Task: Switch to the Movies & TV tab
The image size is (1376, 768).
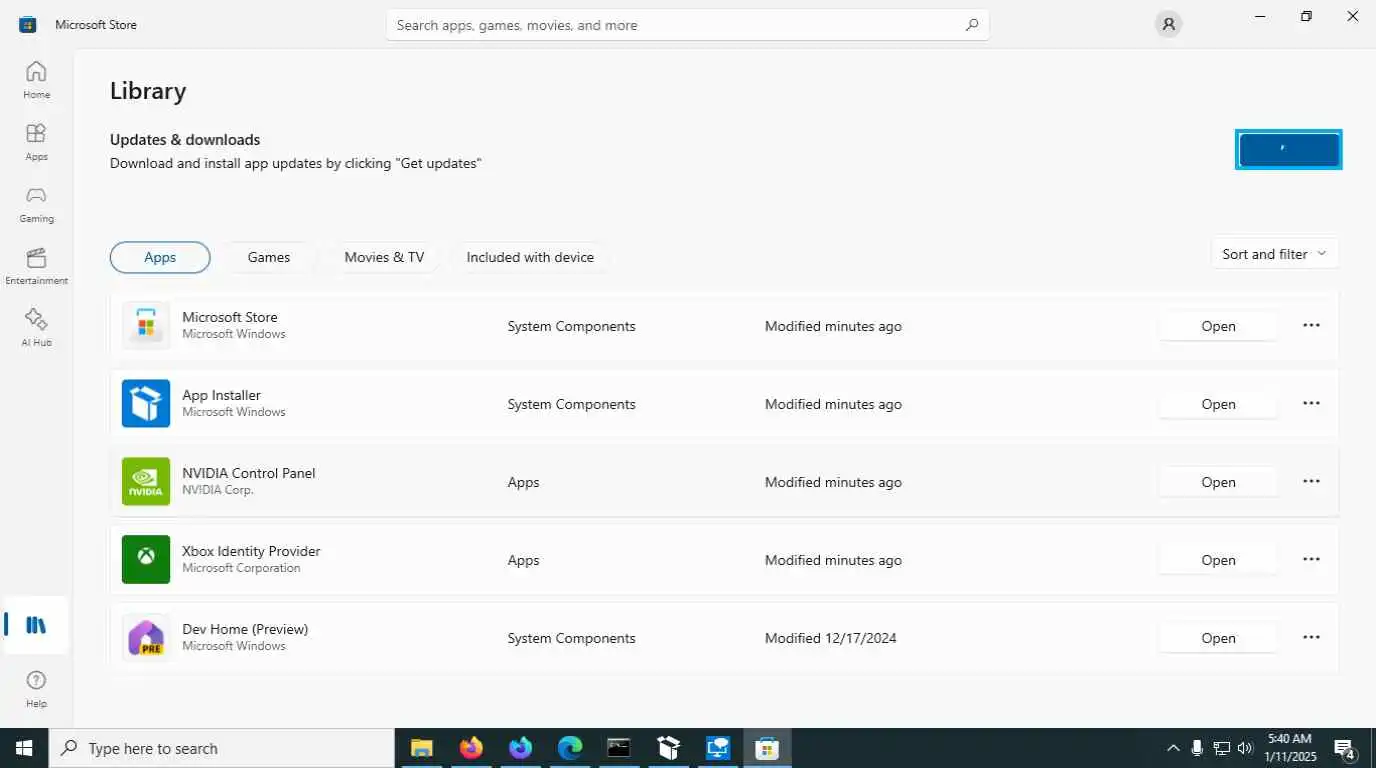Action: pyautogui.click(x=384, y=257)
